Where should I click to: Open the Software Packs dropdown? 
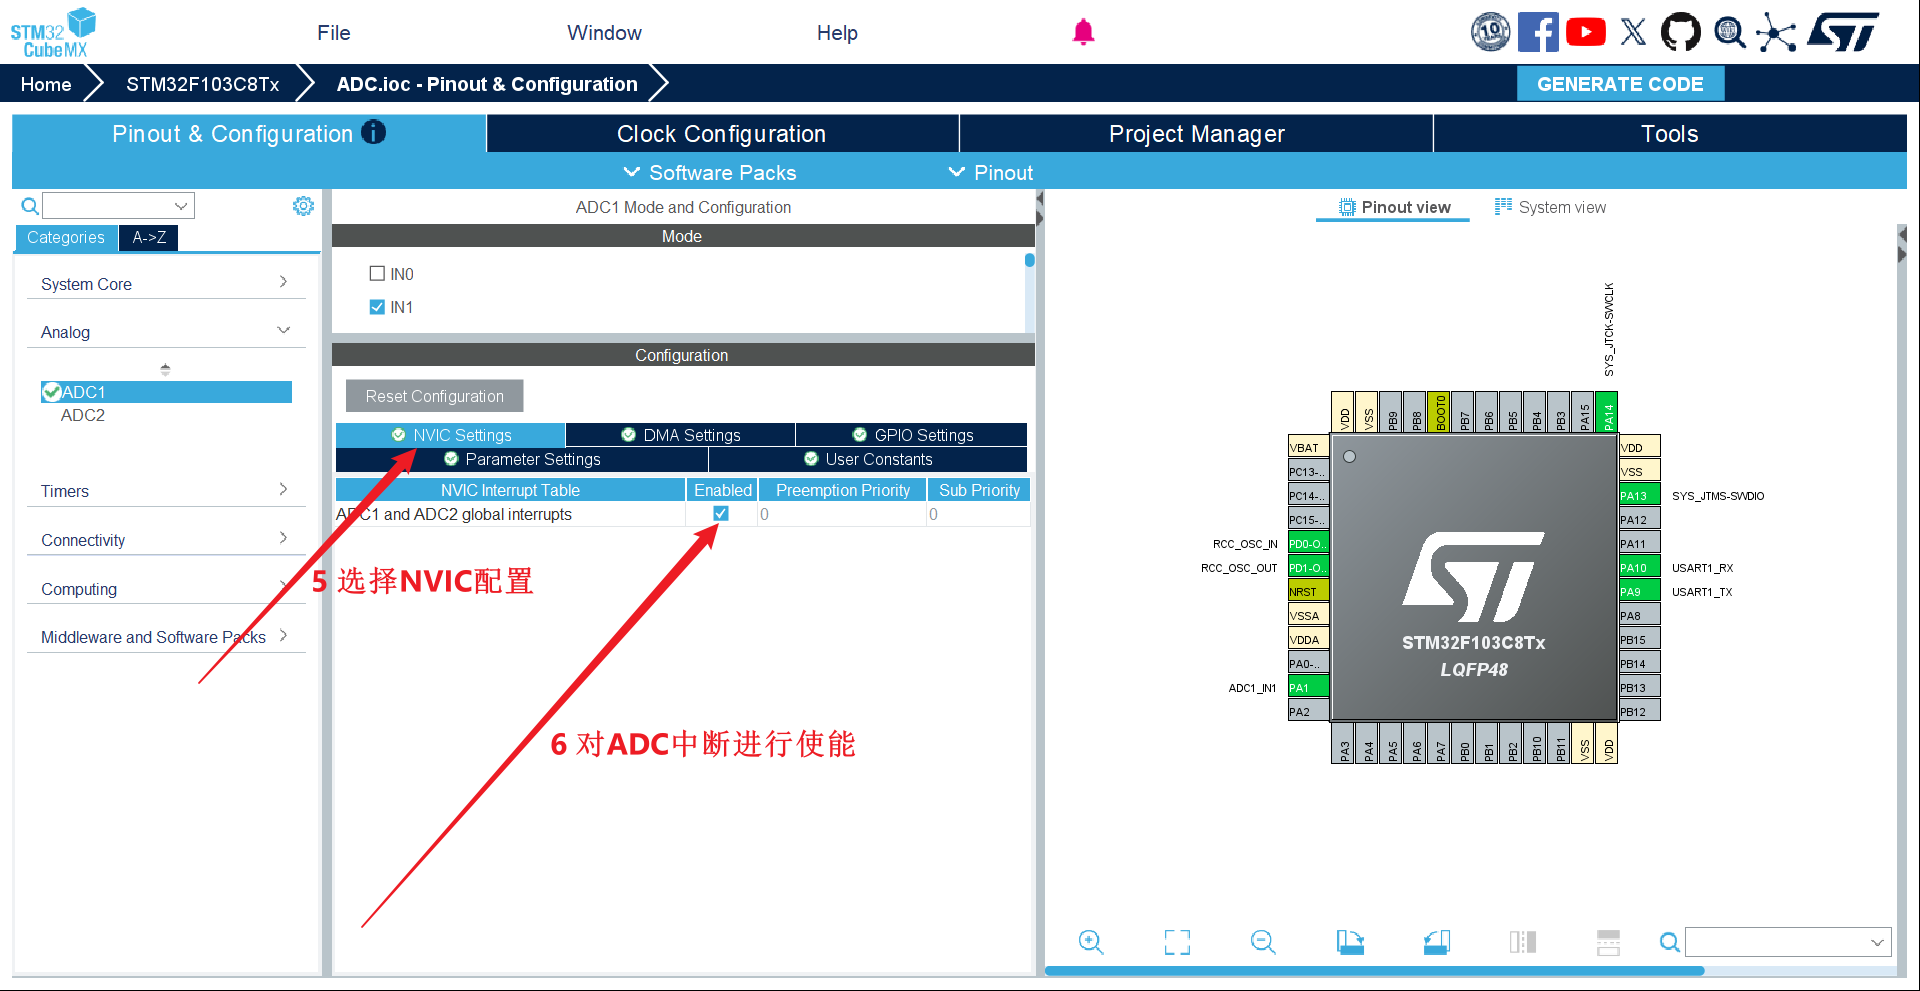pos(710,172)
